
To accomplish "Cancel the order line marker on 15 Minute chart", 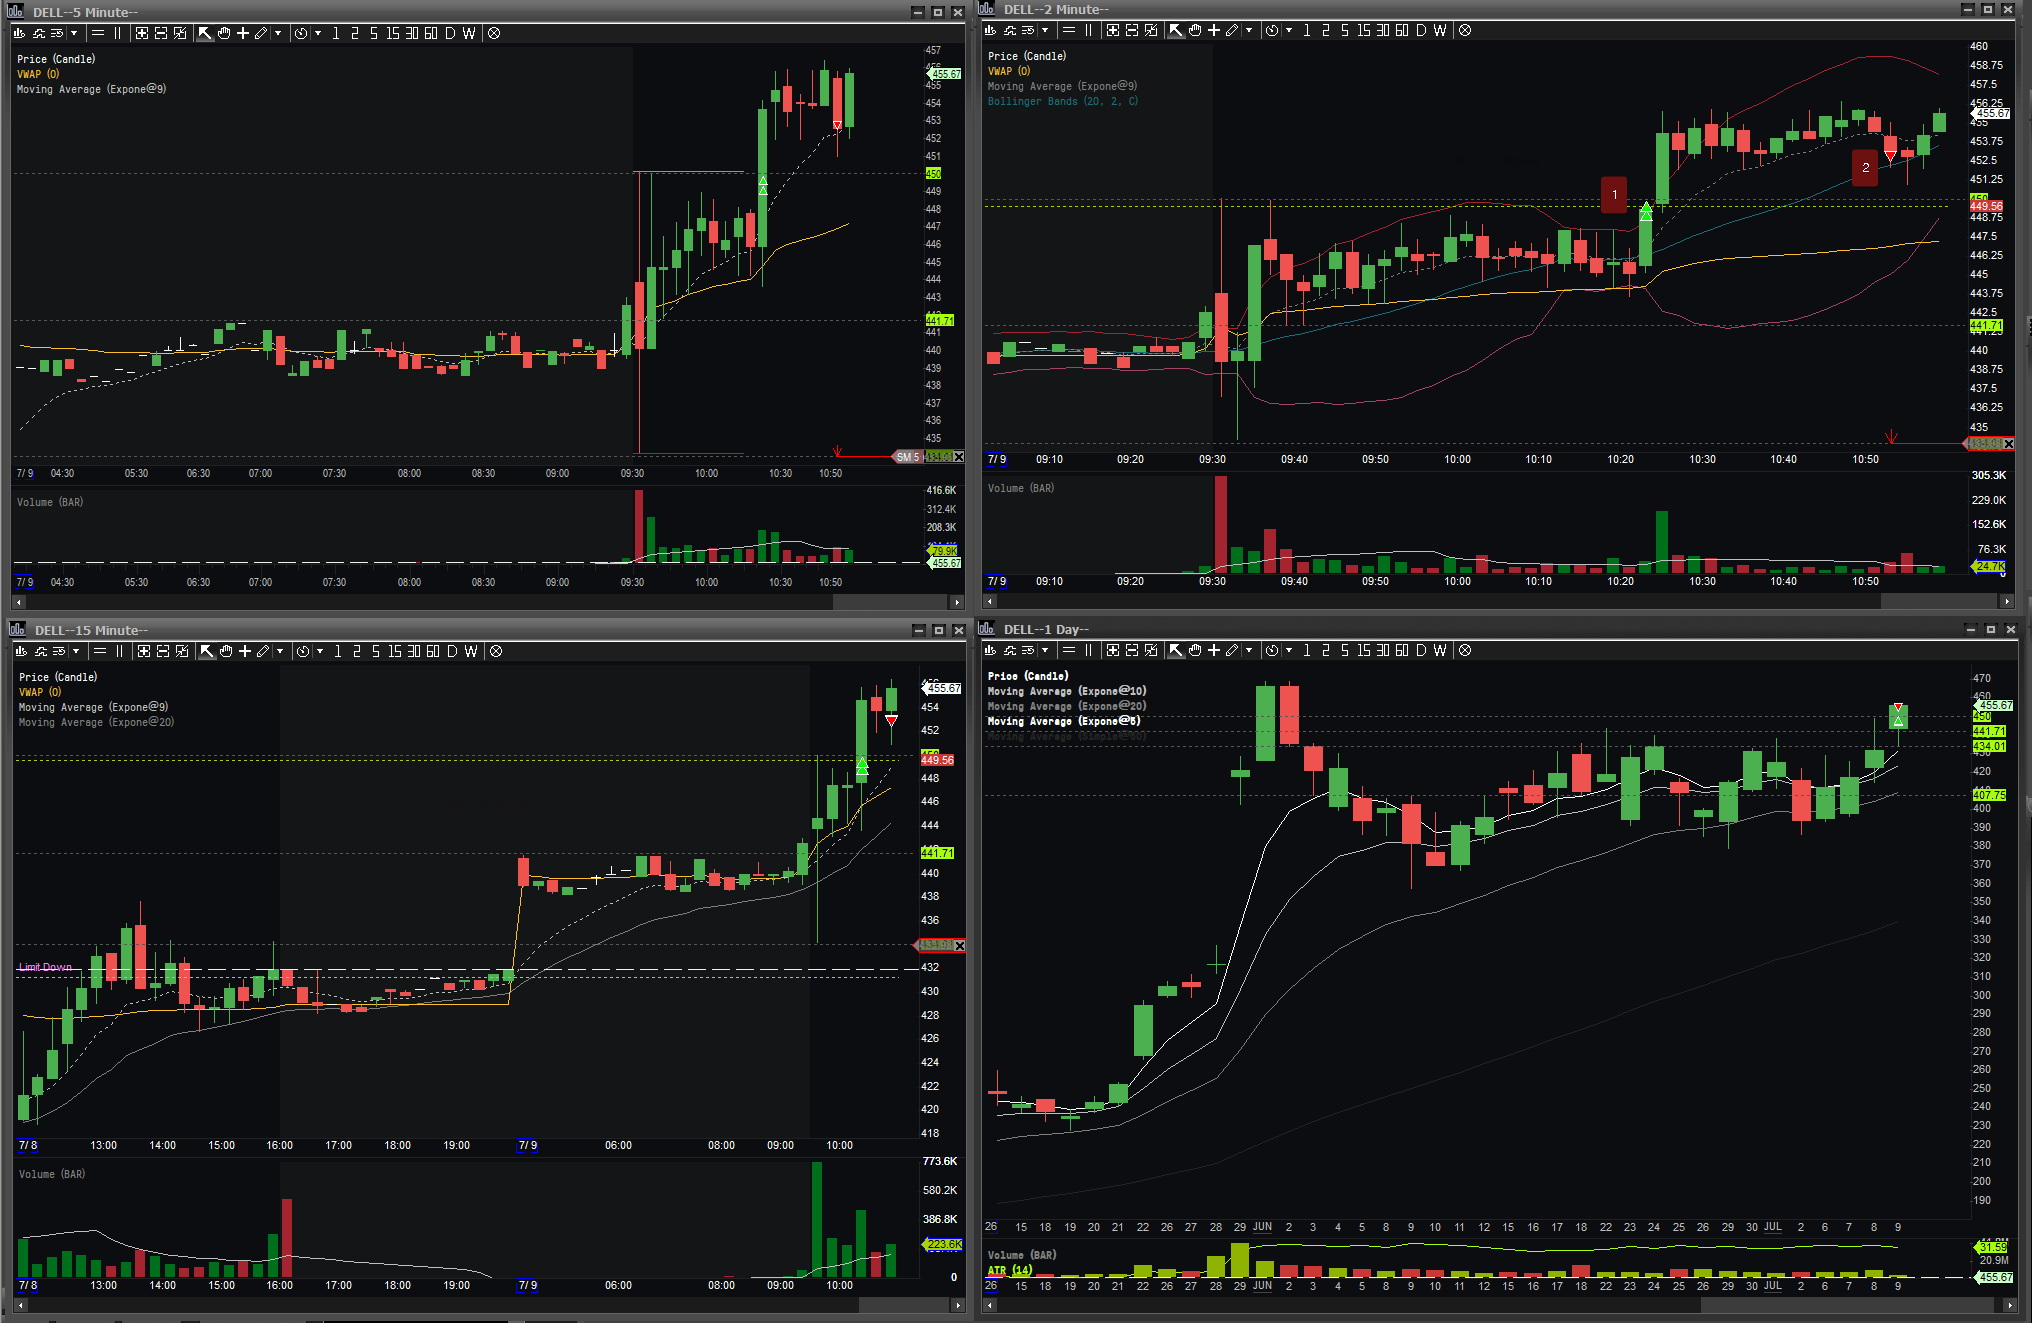I will (960, 945).
